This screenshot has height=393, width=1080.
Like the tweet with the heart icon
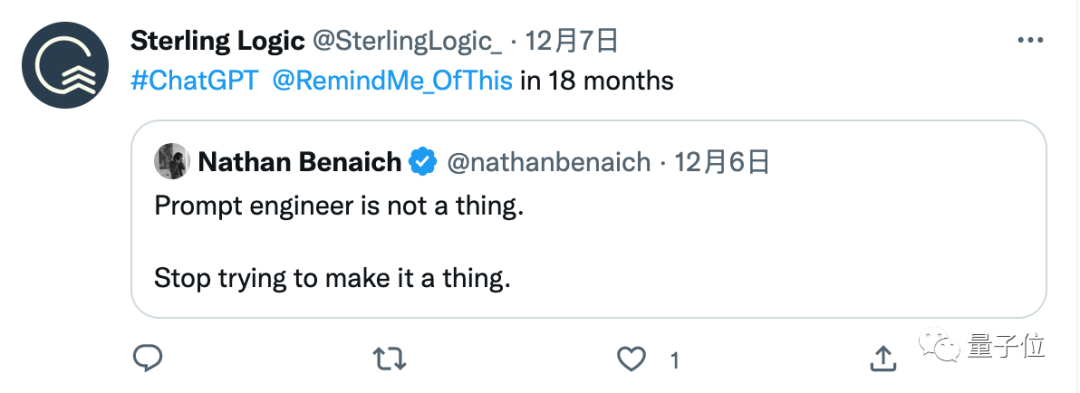(632, 359)
